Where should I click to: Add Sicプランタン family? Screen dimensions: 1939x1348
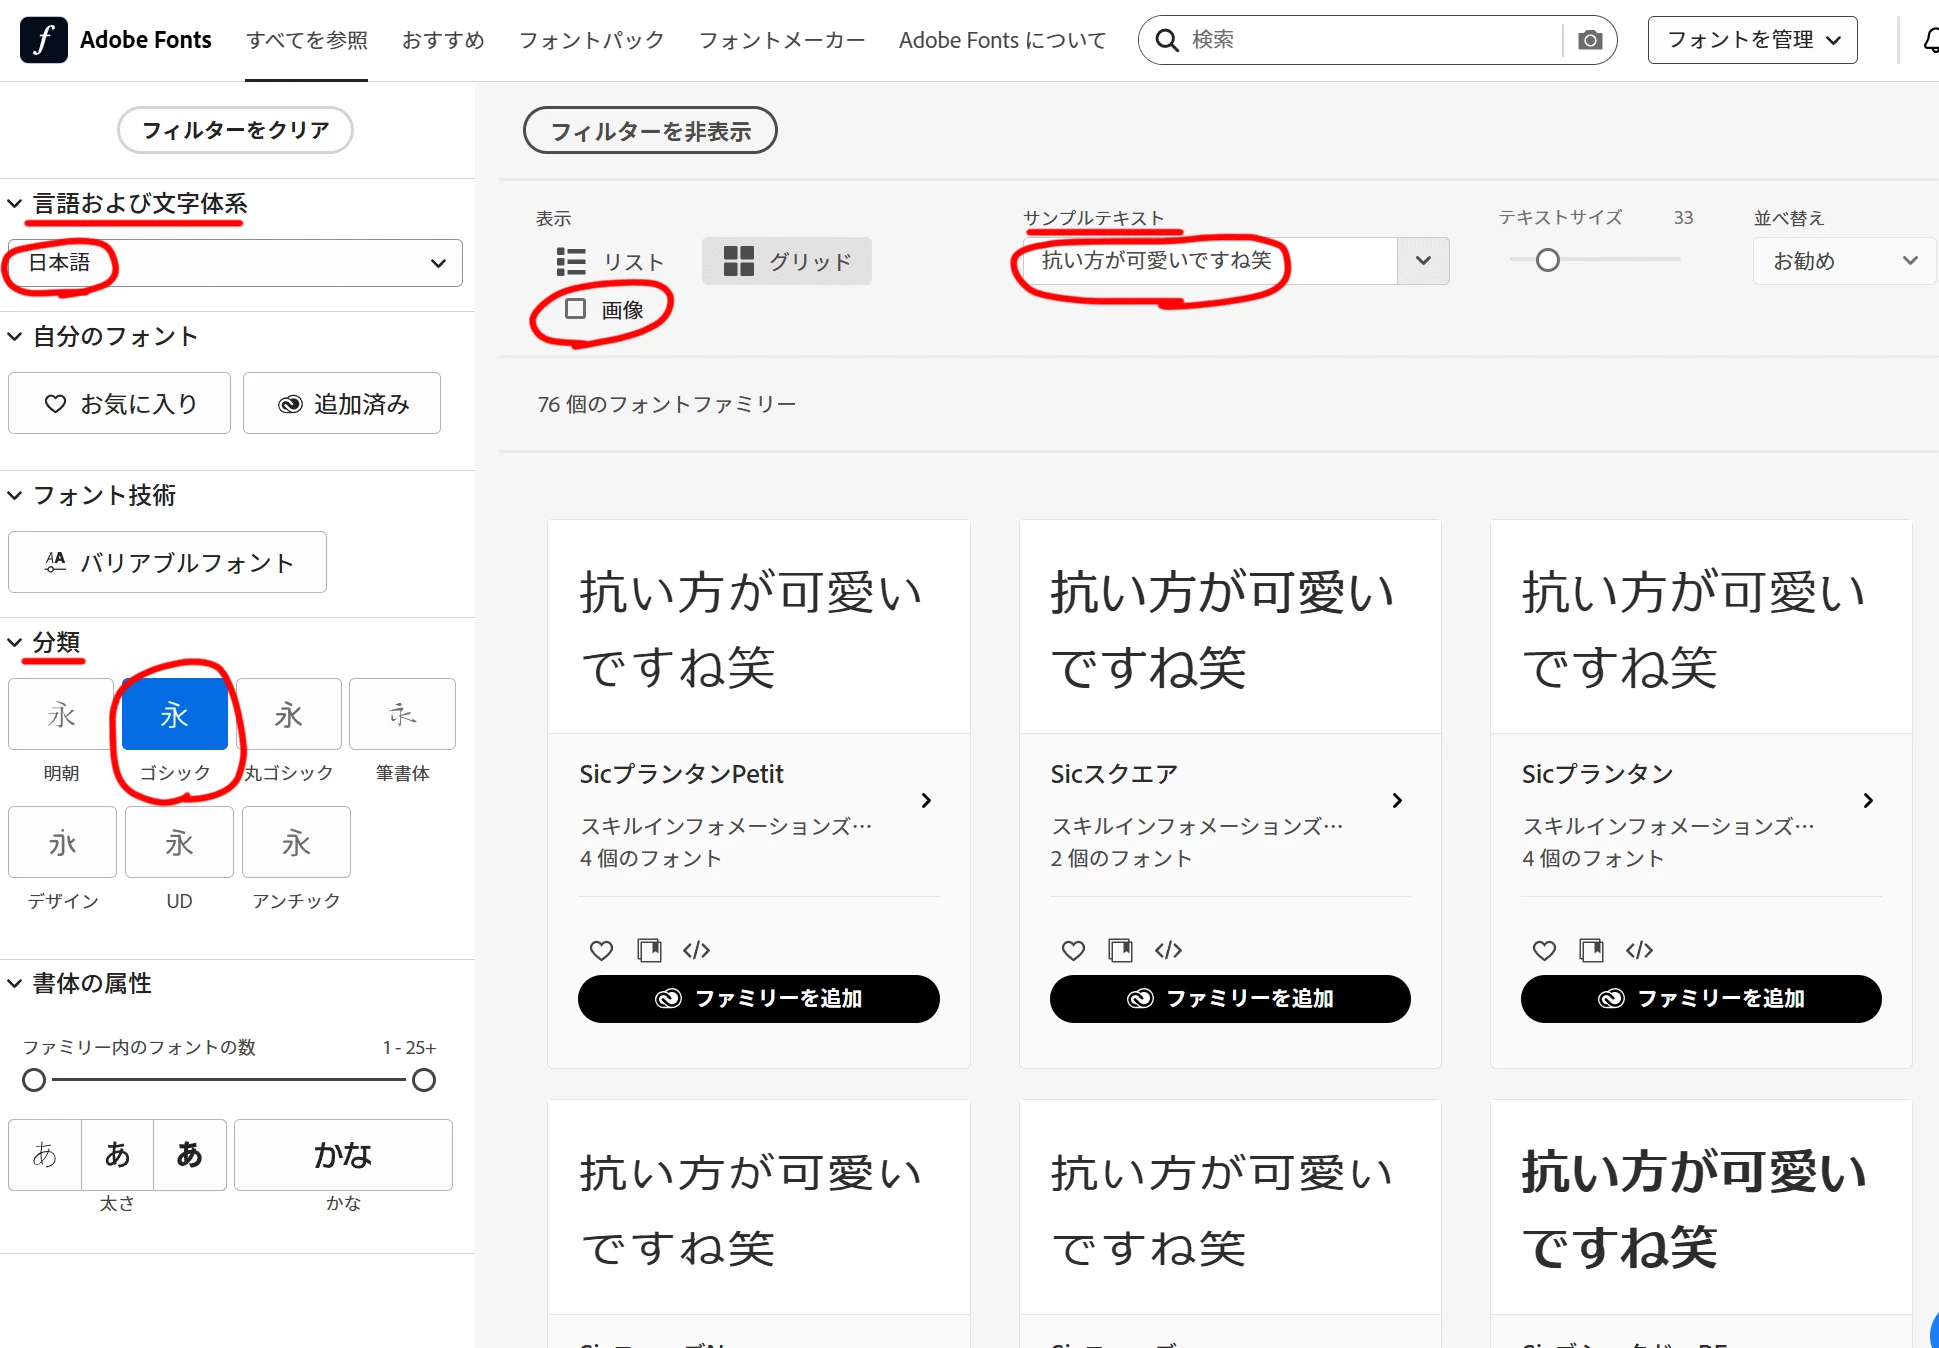[1701, 998]
